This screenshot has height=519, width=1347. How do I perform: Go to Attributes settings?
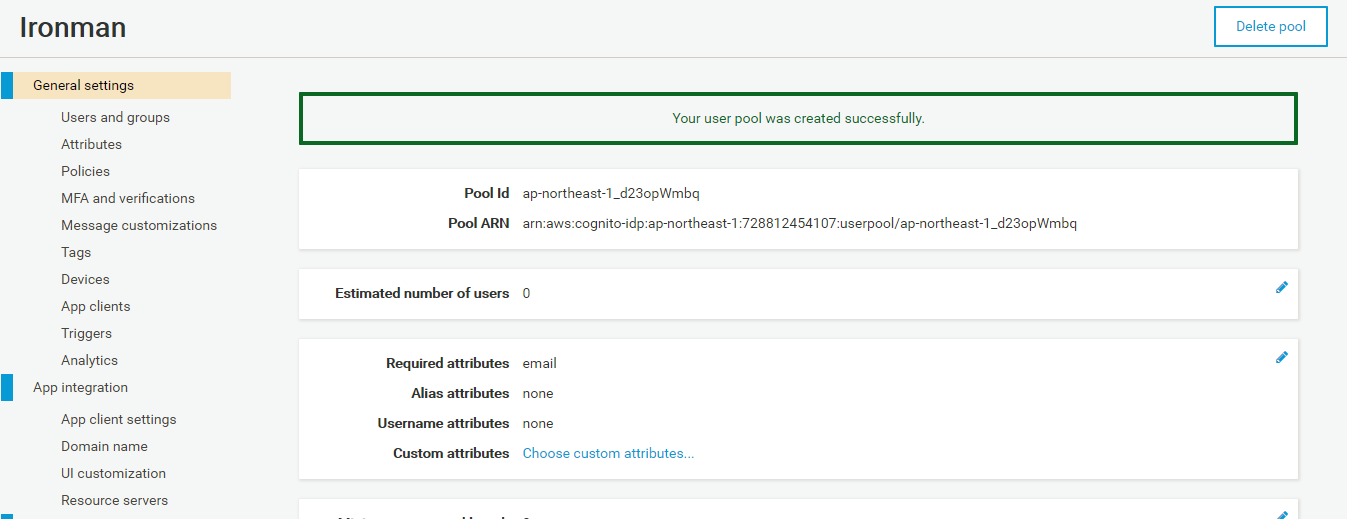pyautogui.click(x=91, y=144)
